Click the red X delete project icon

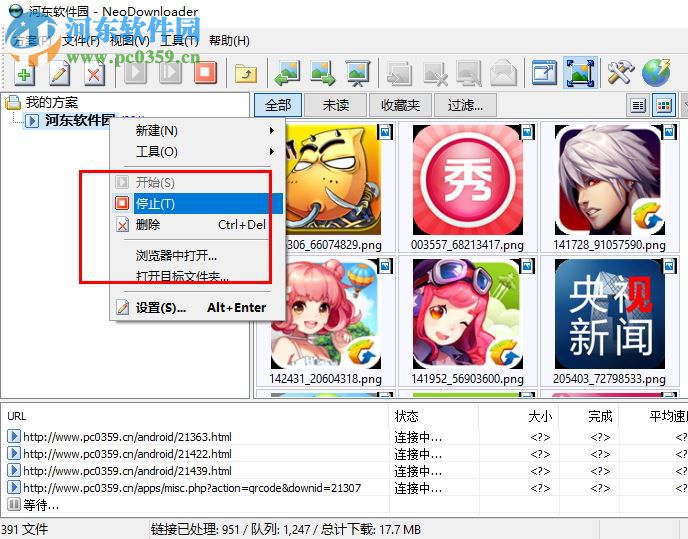pos(93,73)
